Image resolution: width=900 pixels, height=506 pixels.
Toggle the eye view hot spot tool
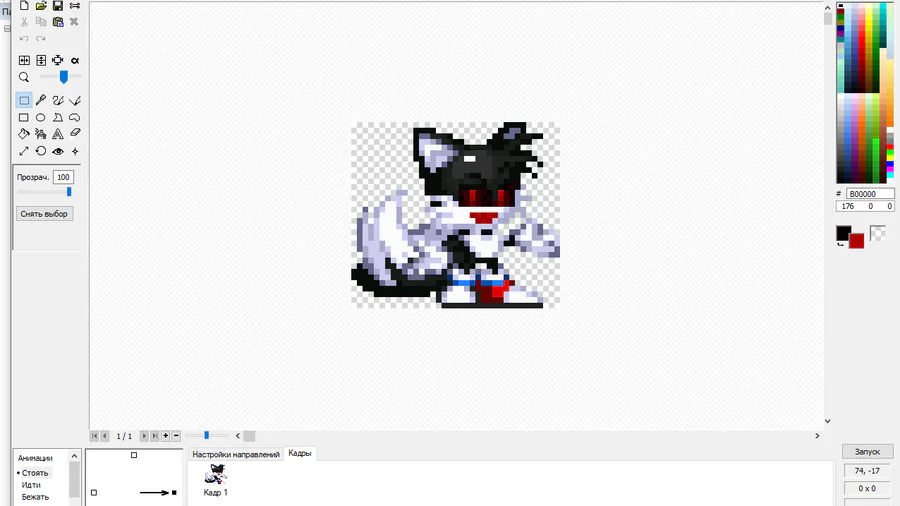[58, 151]
